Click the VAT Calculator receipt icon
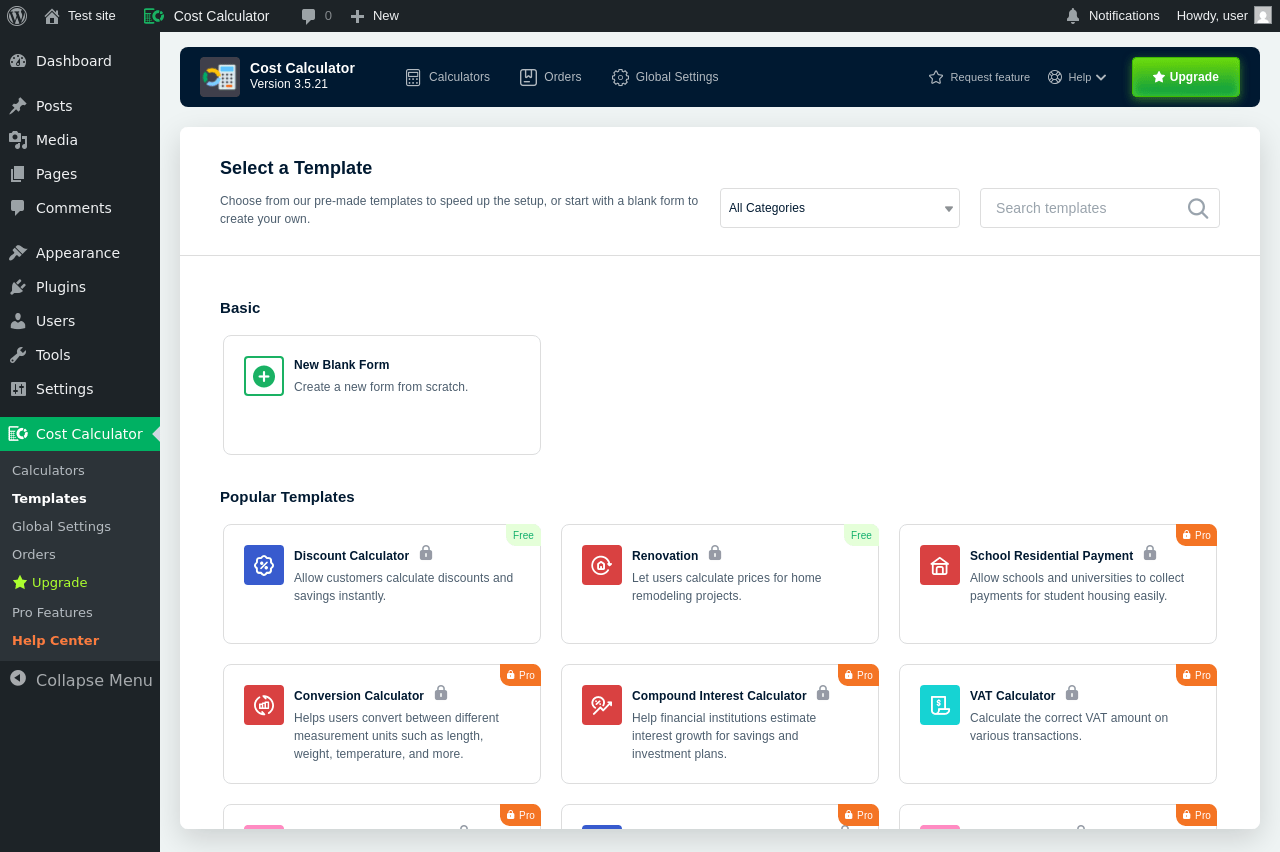Screen dimensions: 1280x852 pyautogui.click(x=940, y=705)
